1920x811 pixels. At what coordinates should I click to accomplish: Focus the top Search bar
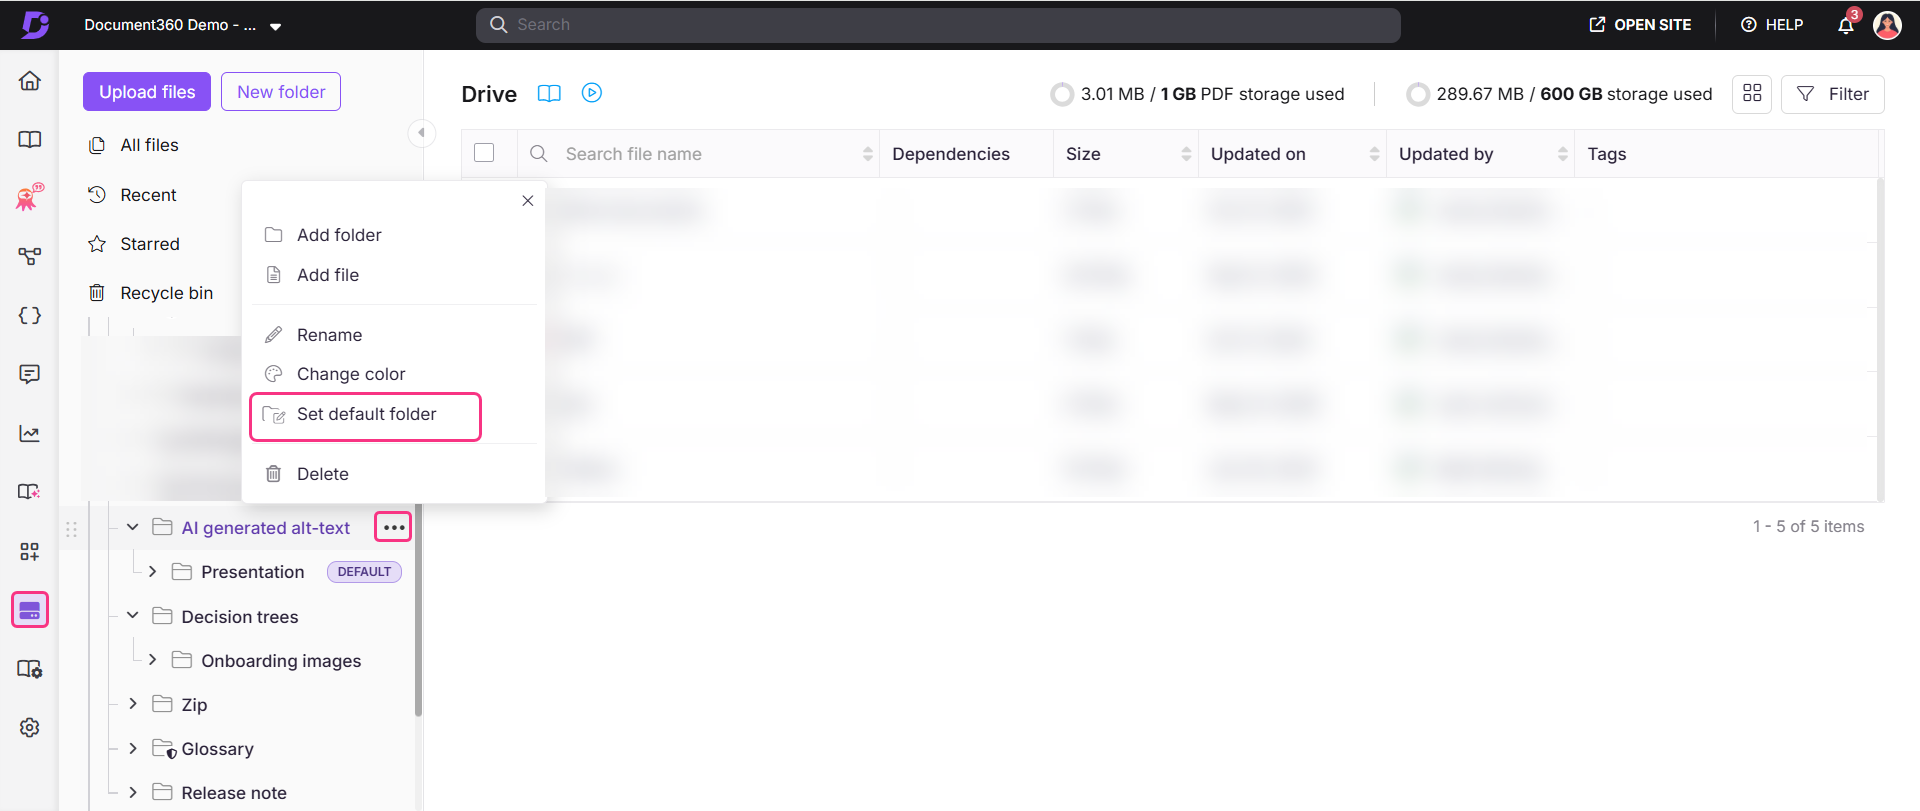pyautogui.click(x=938, y=25)
